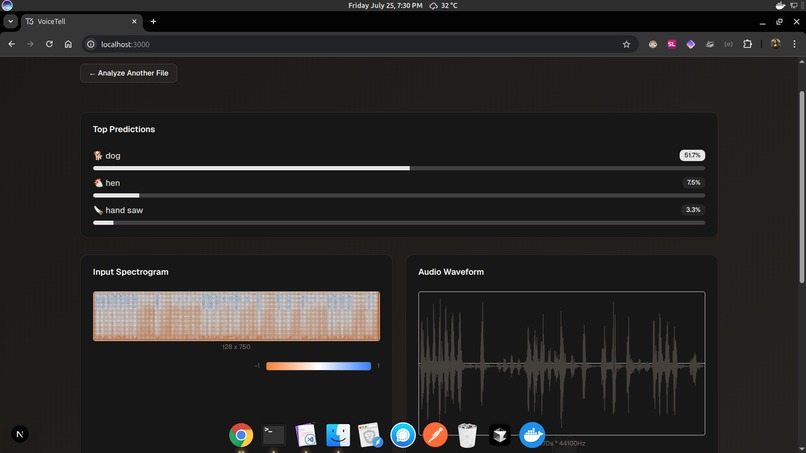Viewport: 806px width, 453px height.
Task: Open Signal messenger from the dock
Action: point(402,435)
